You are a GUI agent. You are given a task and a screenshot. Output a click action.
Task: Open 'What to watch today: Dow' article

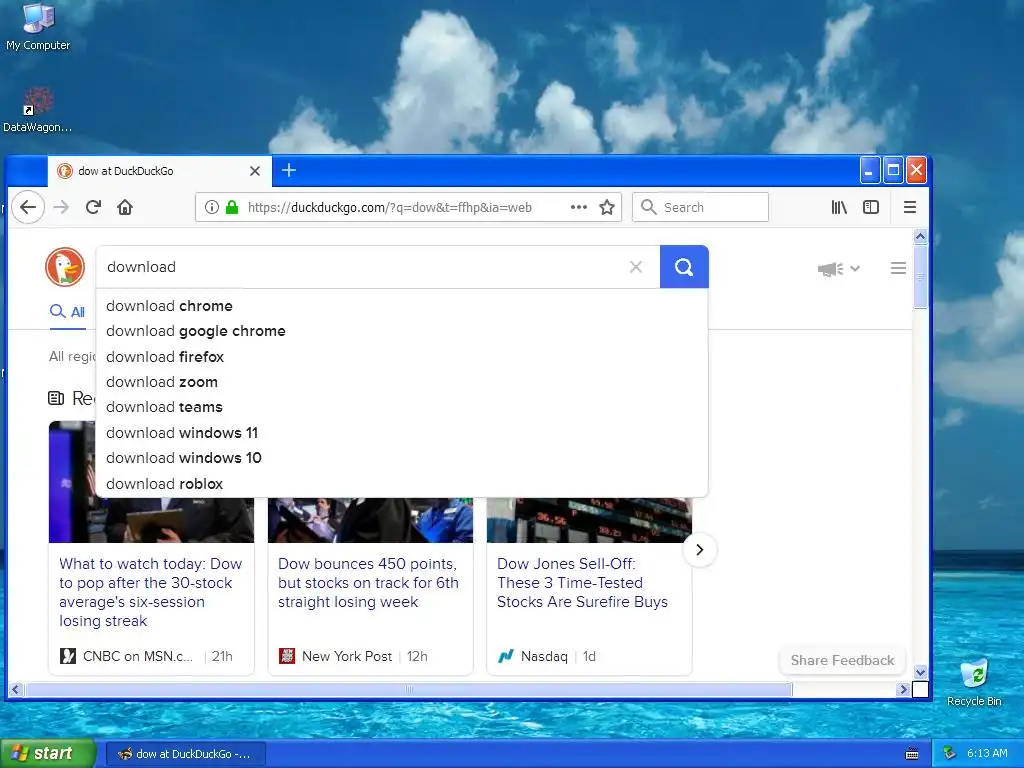click(150, 592)
